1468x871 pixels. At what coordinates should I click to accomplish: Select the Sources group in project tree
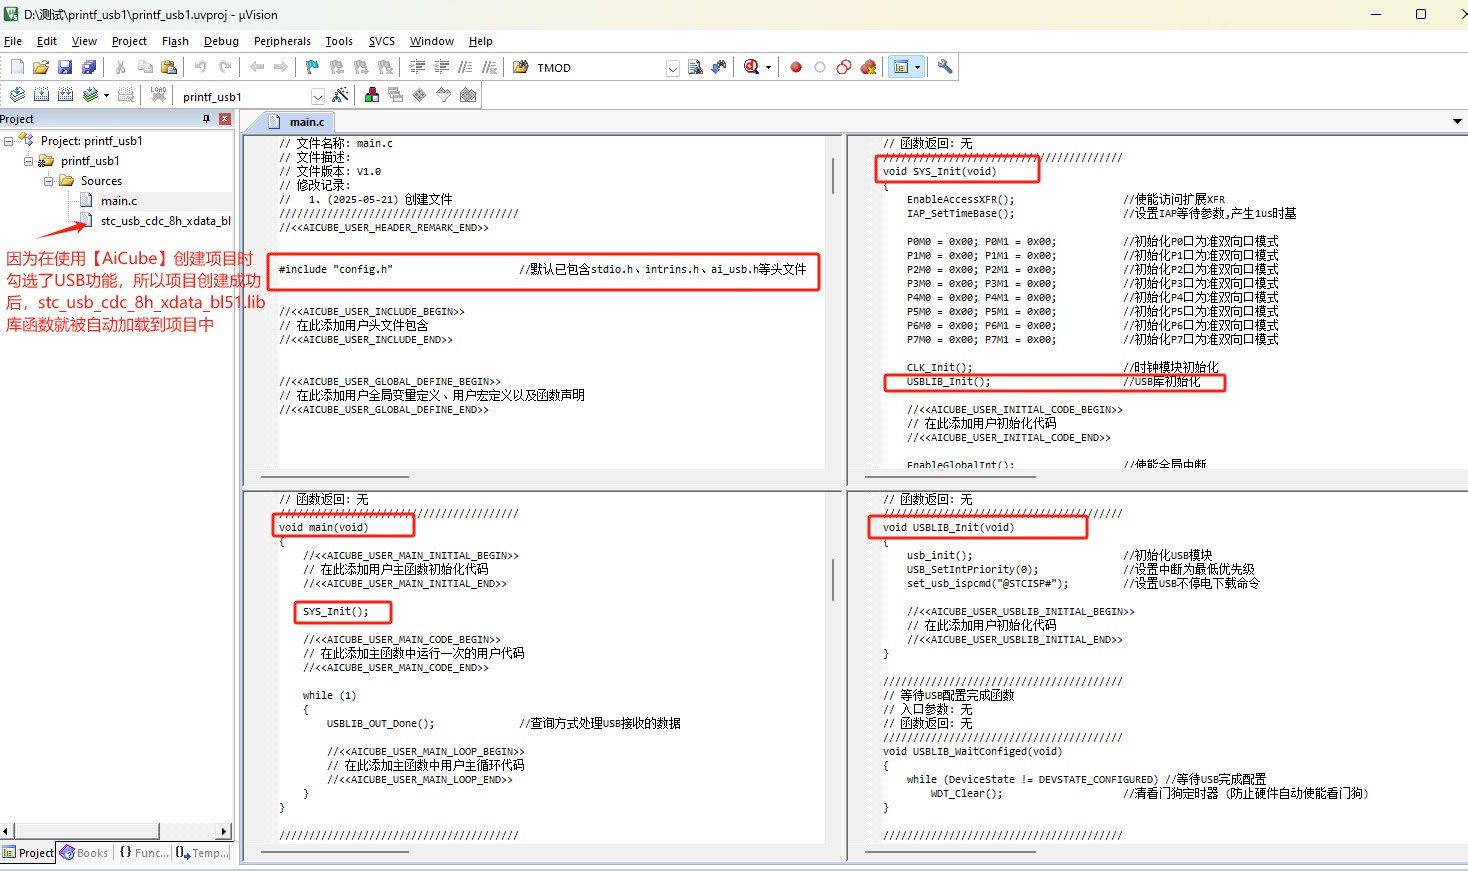[x=101, y=181]
